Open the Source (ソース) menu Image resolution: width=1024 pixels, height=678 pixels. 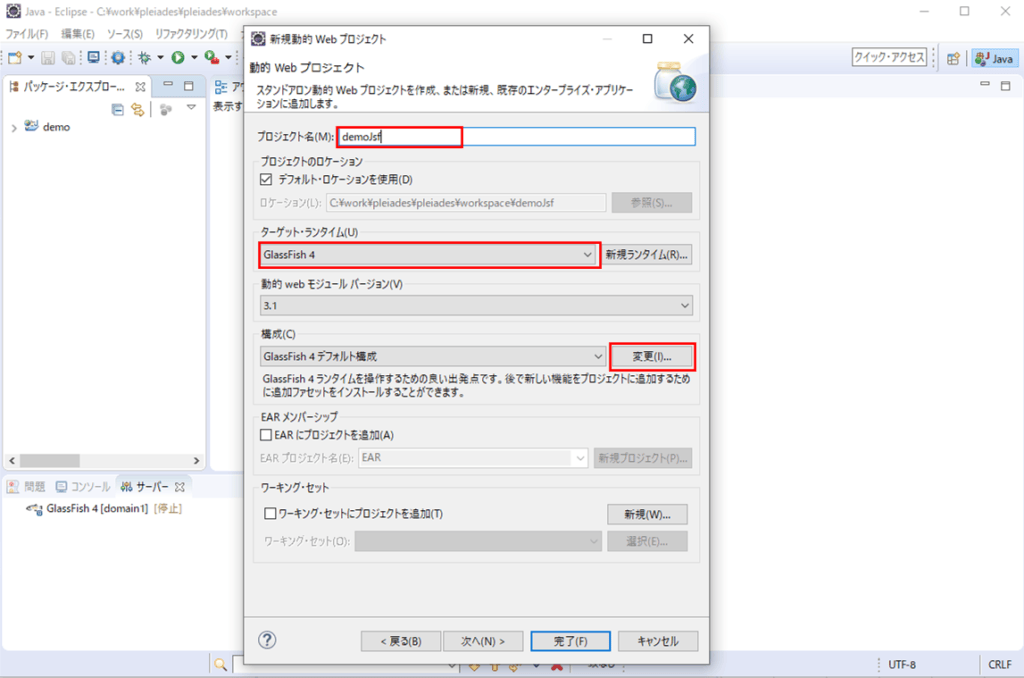[125, 34]
